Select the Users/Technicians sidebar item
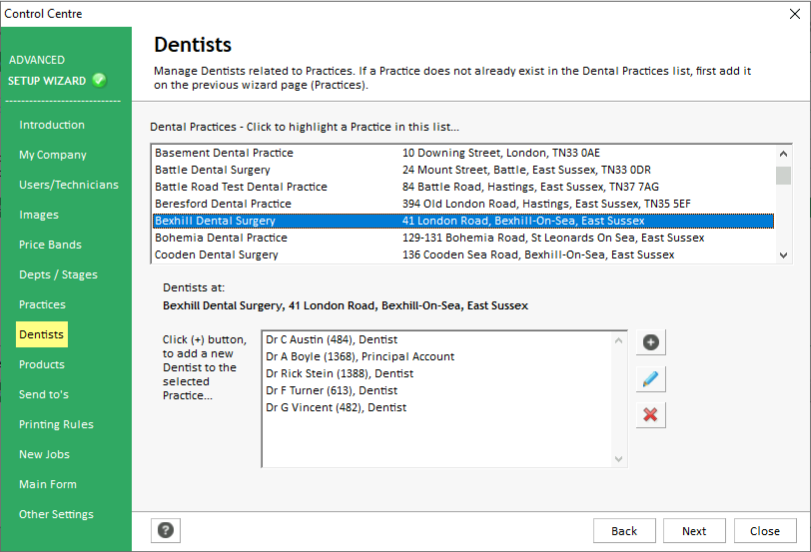 (x=68, y=185)
